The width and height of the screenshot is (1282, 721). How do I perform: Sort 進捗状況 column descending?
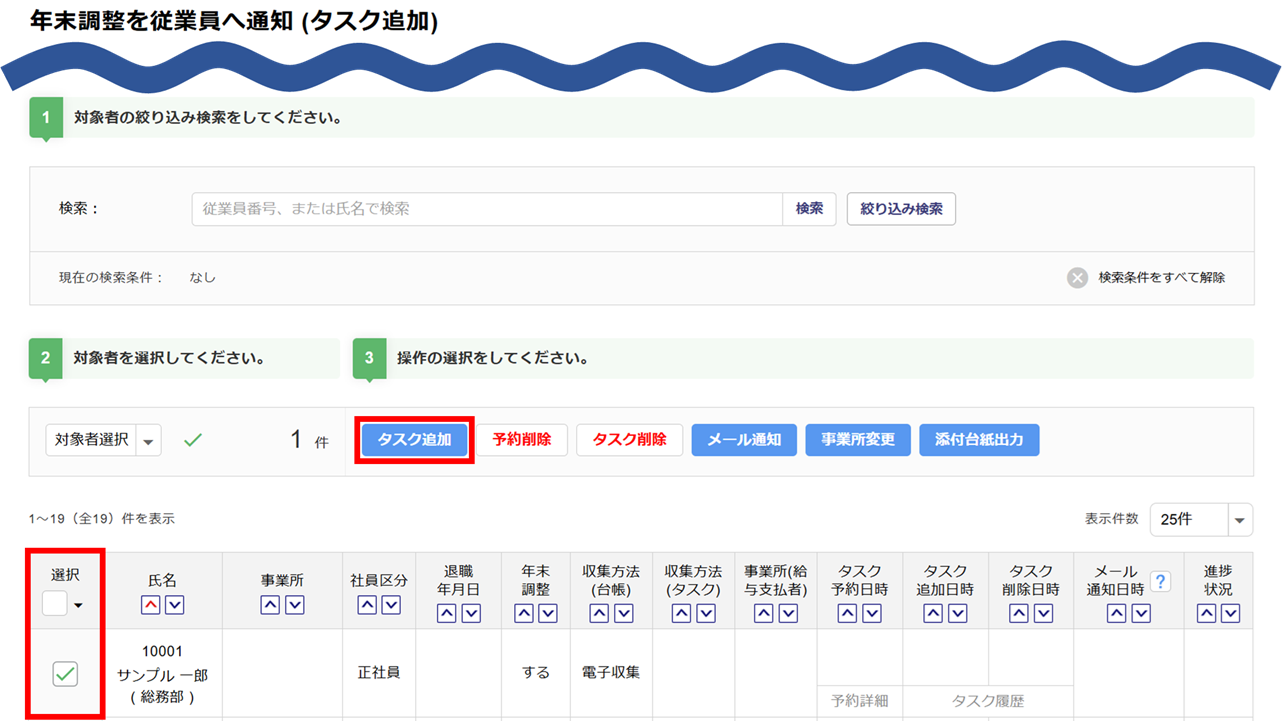click(1231, 613)
